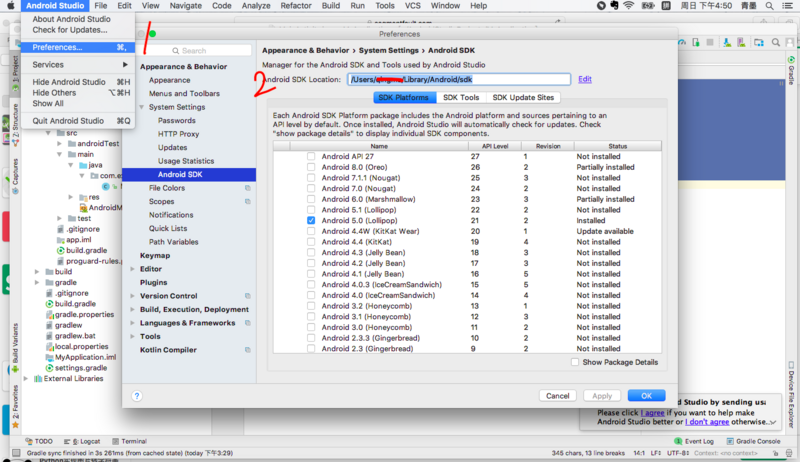Check the Android 8.0 (Oreo) checkbox
This screenshot has height=462, width=800.
311,167
